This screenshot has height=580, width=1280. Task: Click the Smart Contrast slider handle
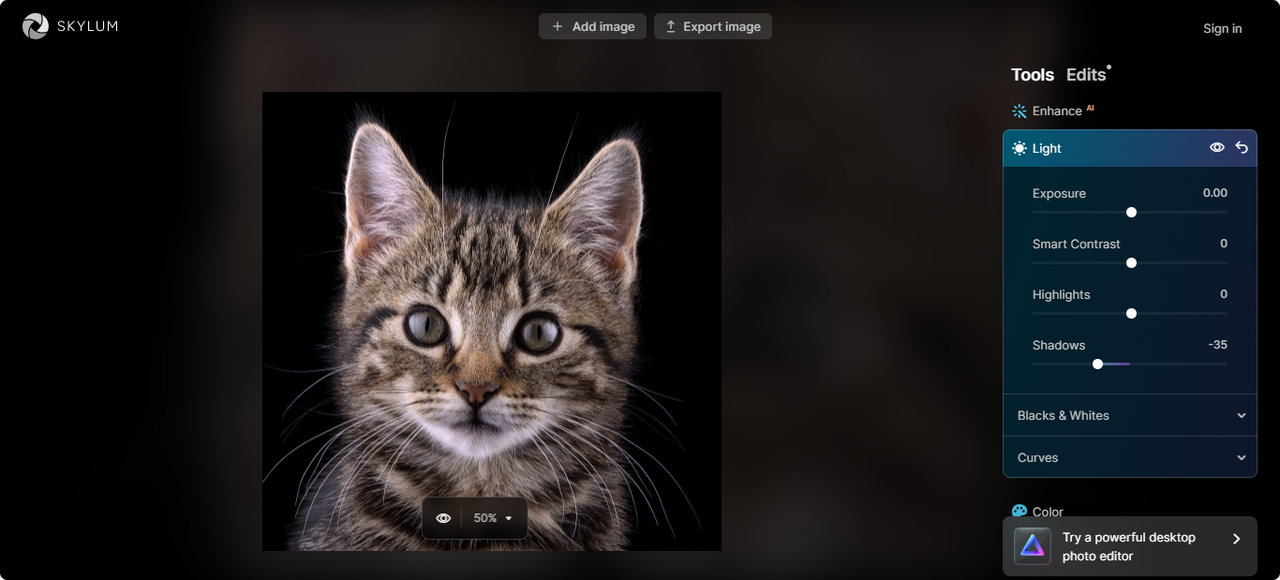click(x=1131, y=263)
